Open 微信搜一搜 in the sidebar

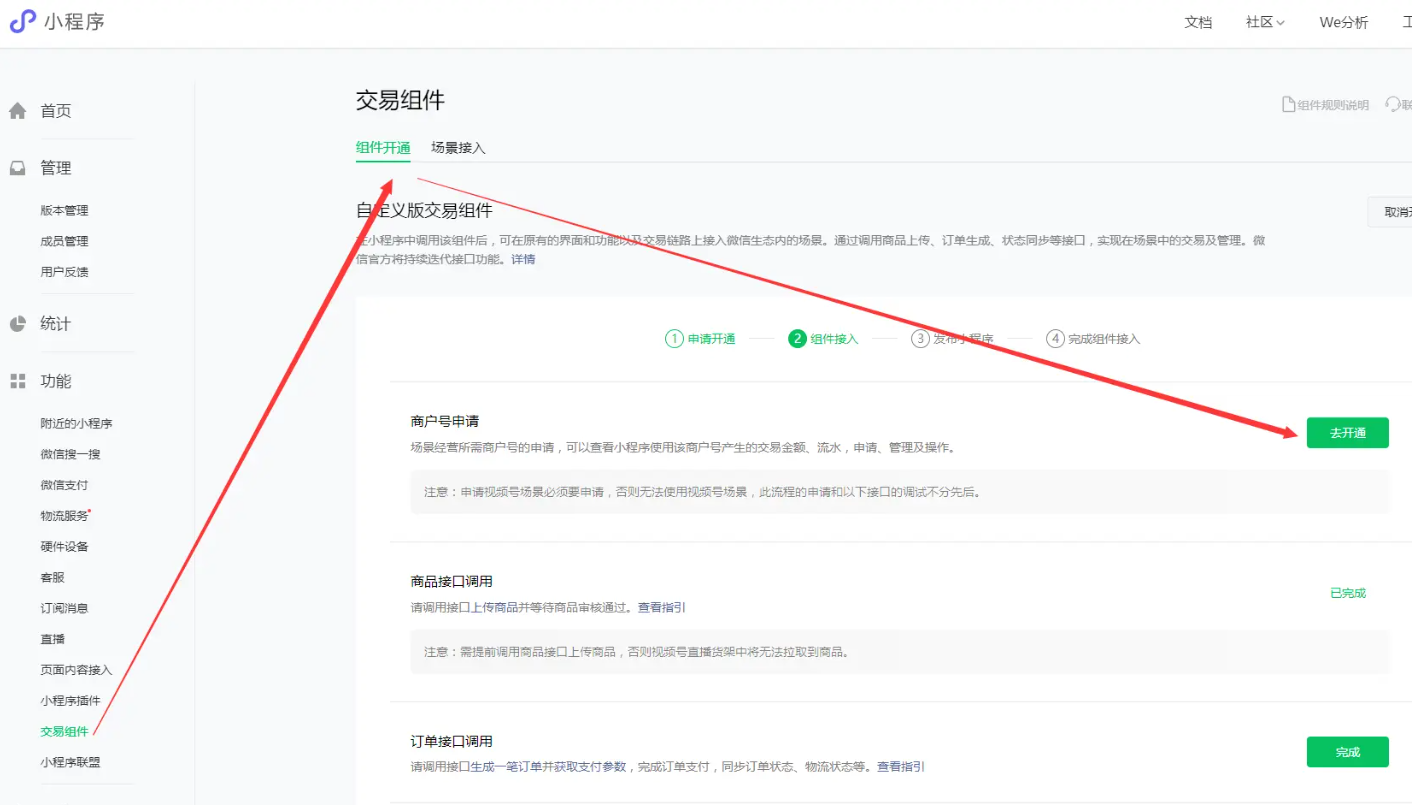(x=70, y=455)
